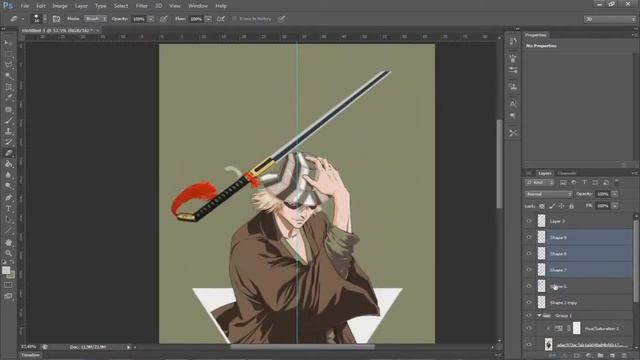The height and width of the screenshot is (360, 640).
Task: Select the Path Selection tool
Action: pyautogui.click(x=8, y=220)
